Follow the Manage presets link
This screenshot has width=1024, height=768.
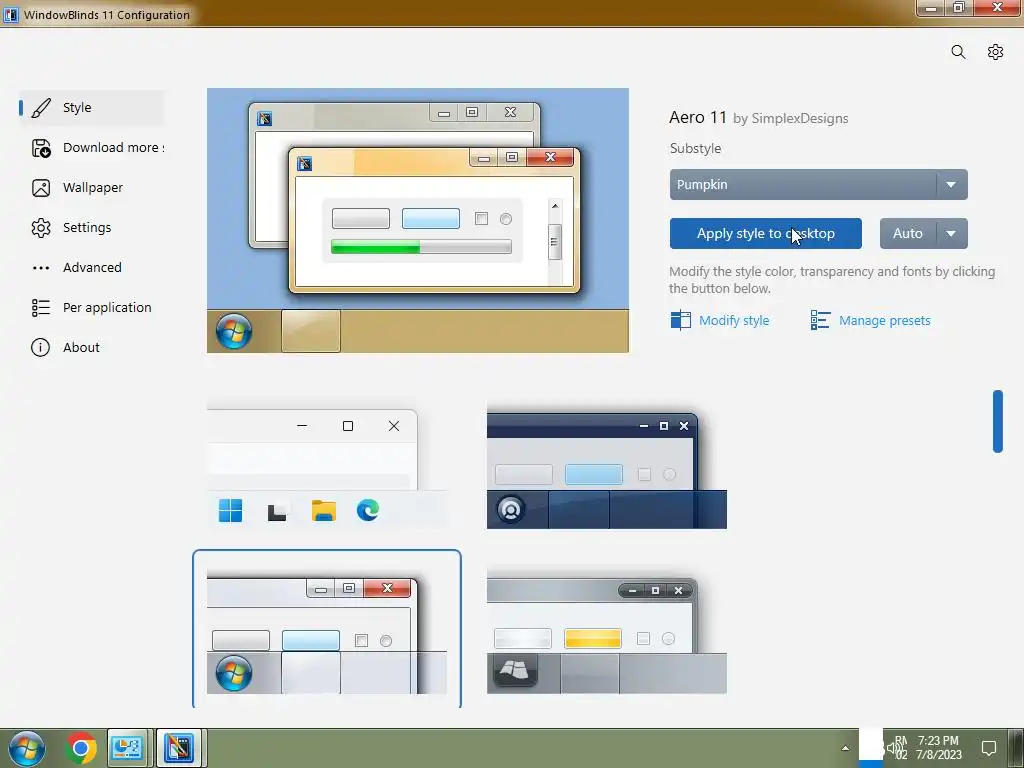(x=885, y=321)
